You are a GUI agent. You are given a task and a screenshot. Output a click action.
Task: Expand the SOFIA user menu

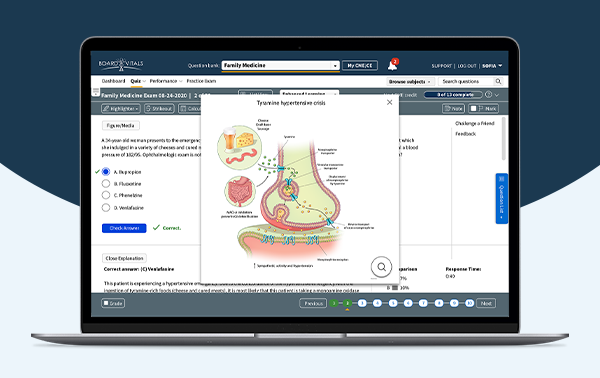click(x=492, y=66)
